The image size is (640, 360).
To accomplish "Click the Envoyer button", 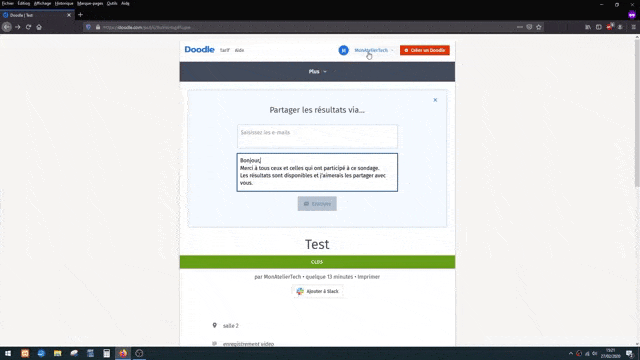I will tap(317, 204).
